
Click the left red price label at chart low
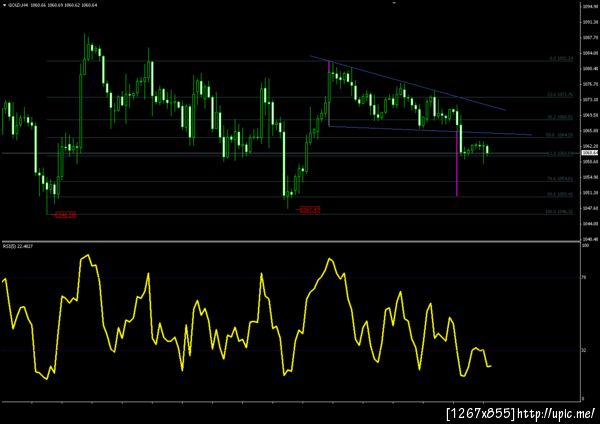pyautogui.click(x=65, y=215)
